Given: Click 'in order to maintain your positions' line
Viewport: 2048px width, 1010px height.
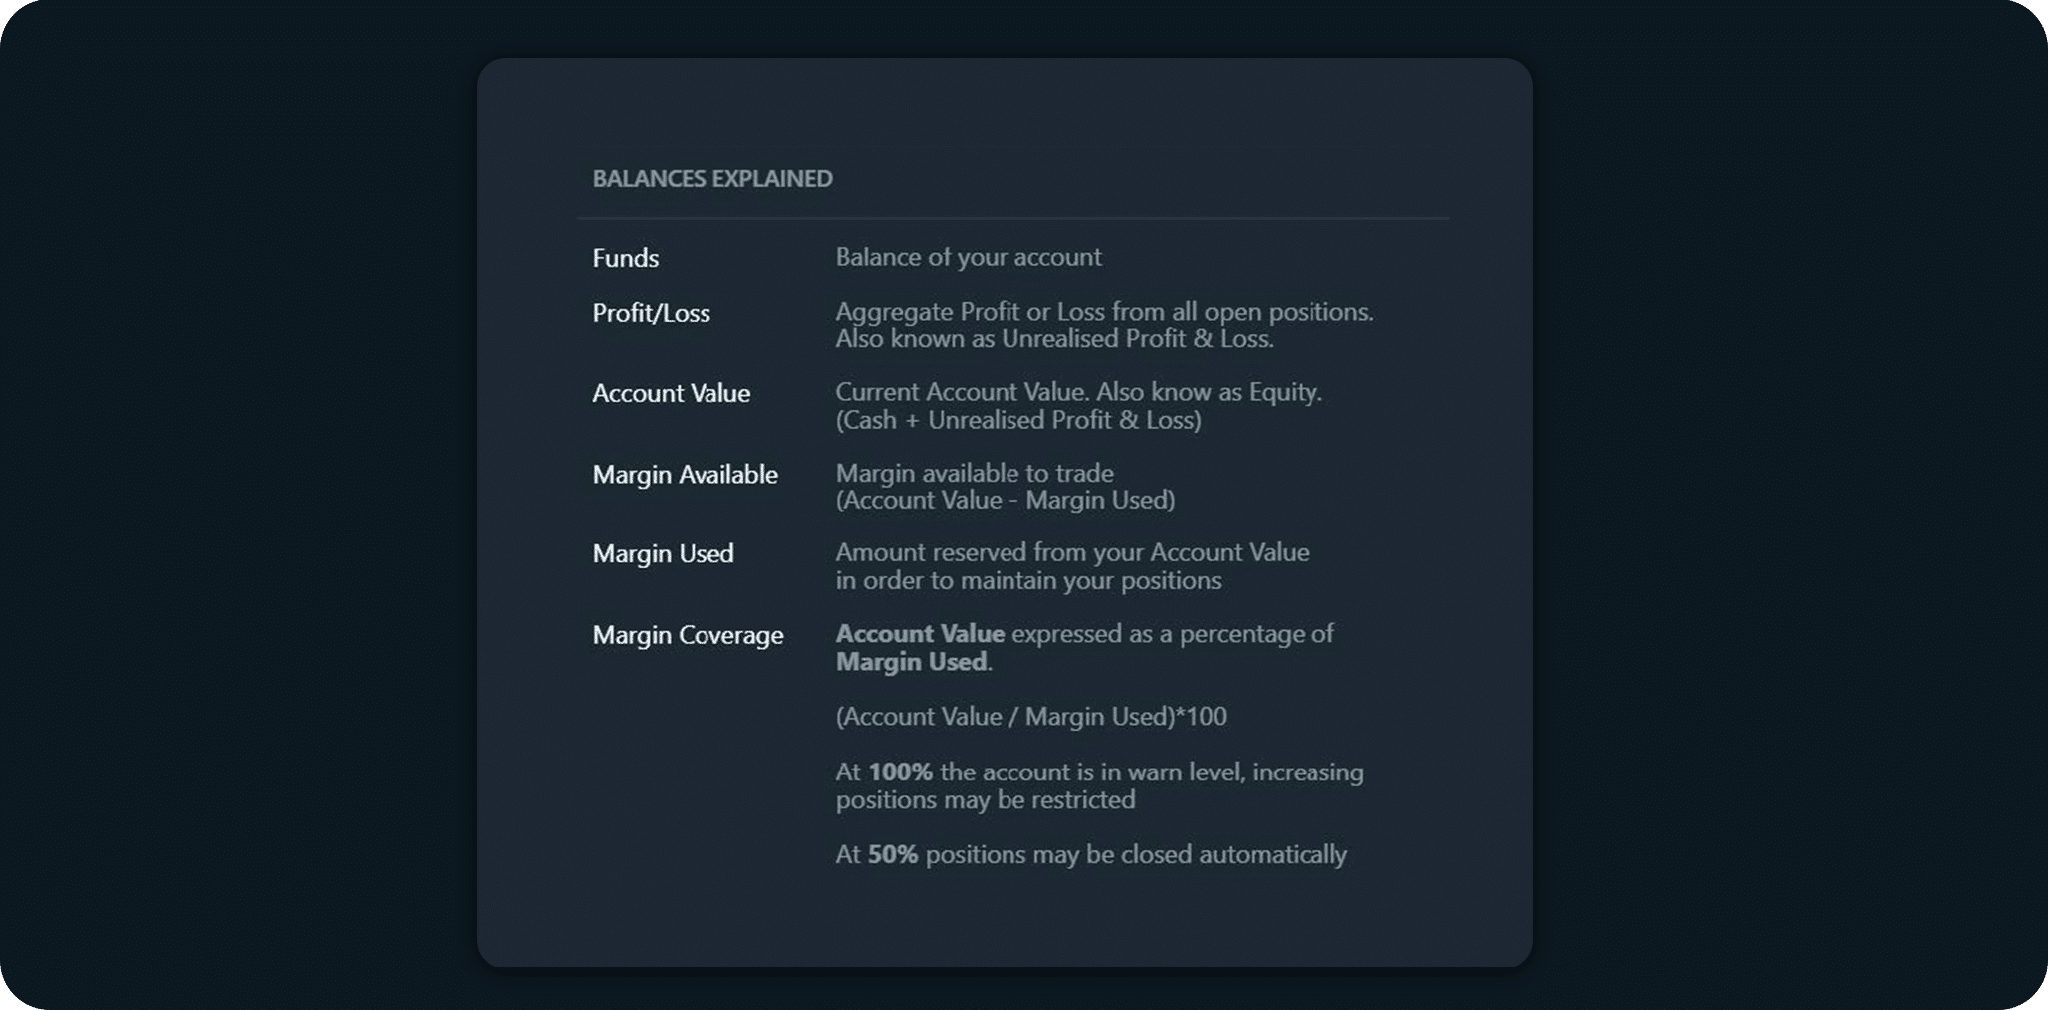Looking at the screenshot, I should coord(1028,580).
